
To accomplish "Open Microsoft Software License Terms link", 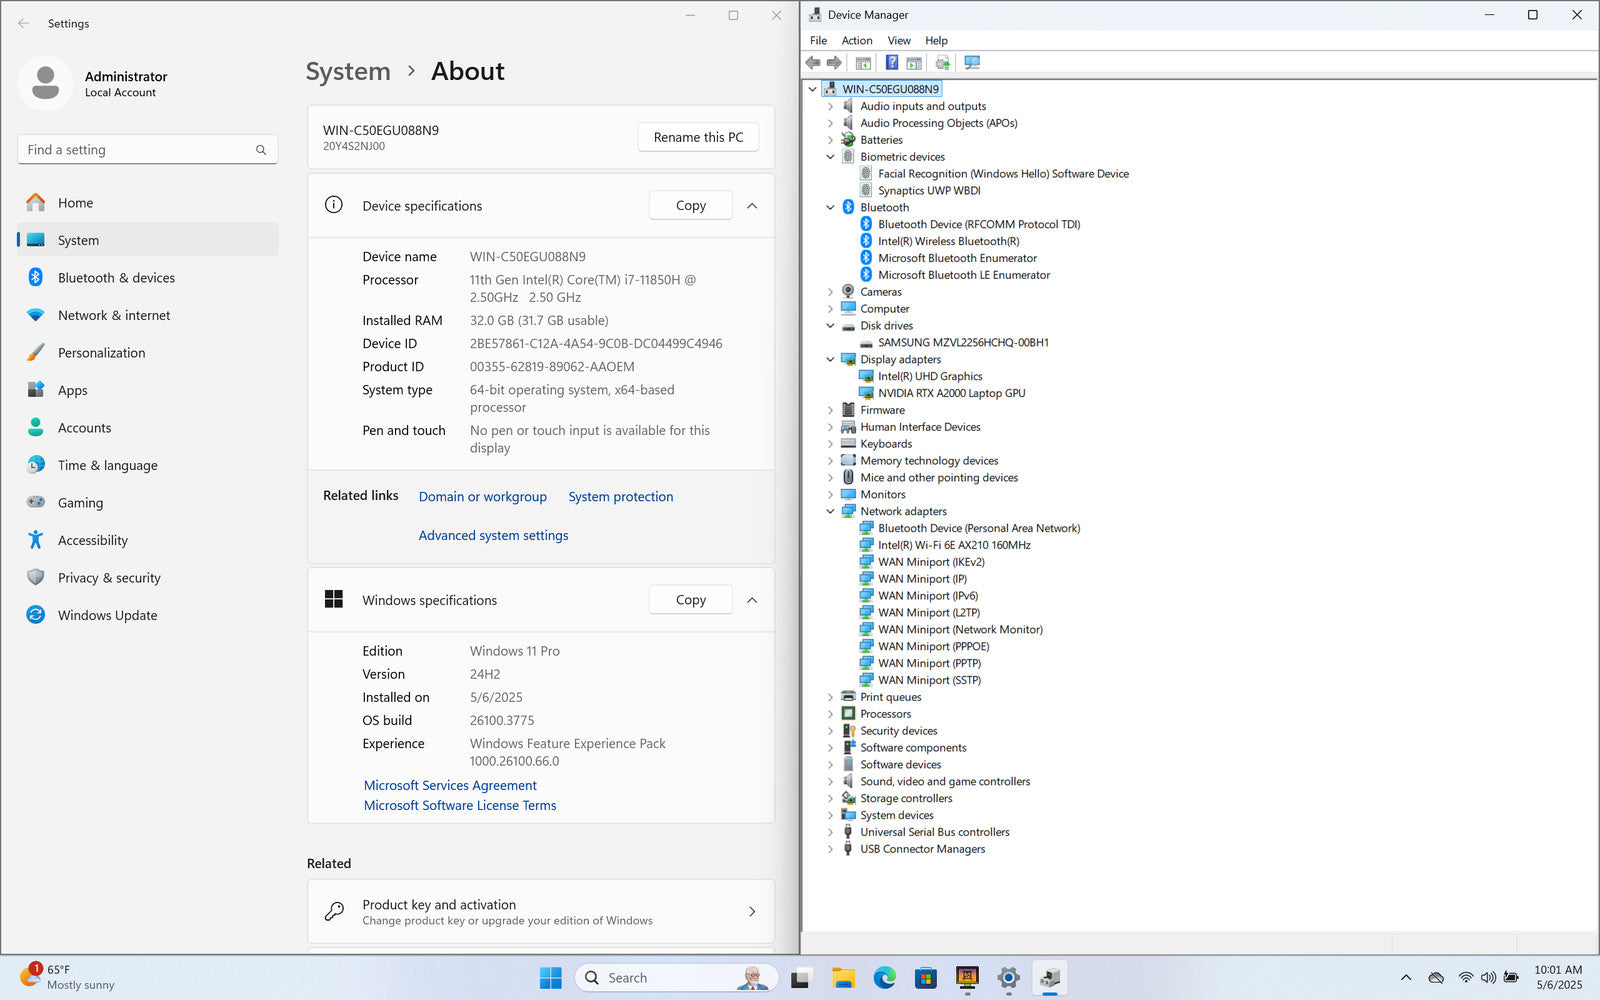I will point(460,806).
